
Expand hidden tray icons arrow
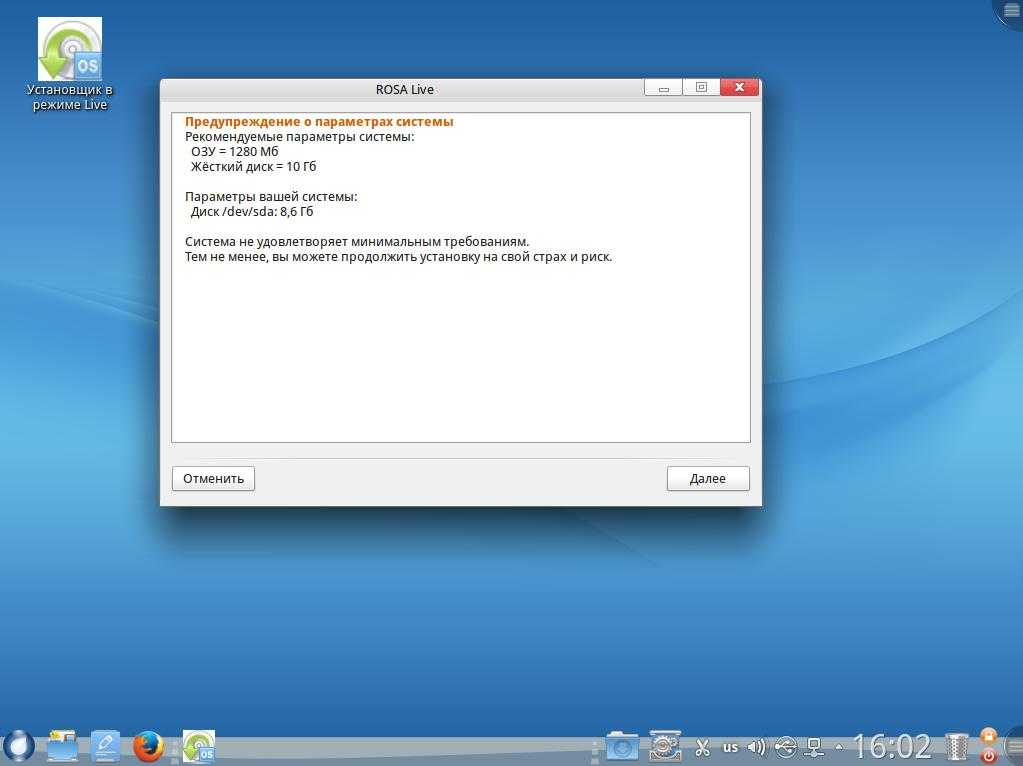pyautogui.click(x=838, y=747)
